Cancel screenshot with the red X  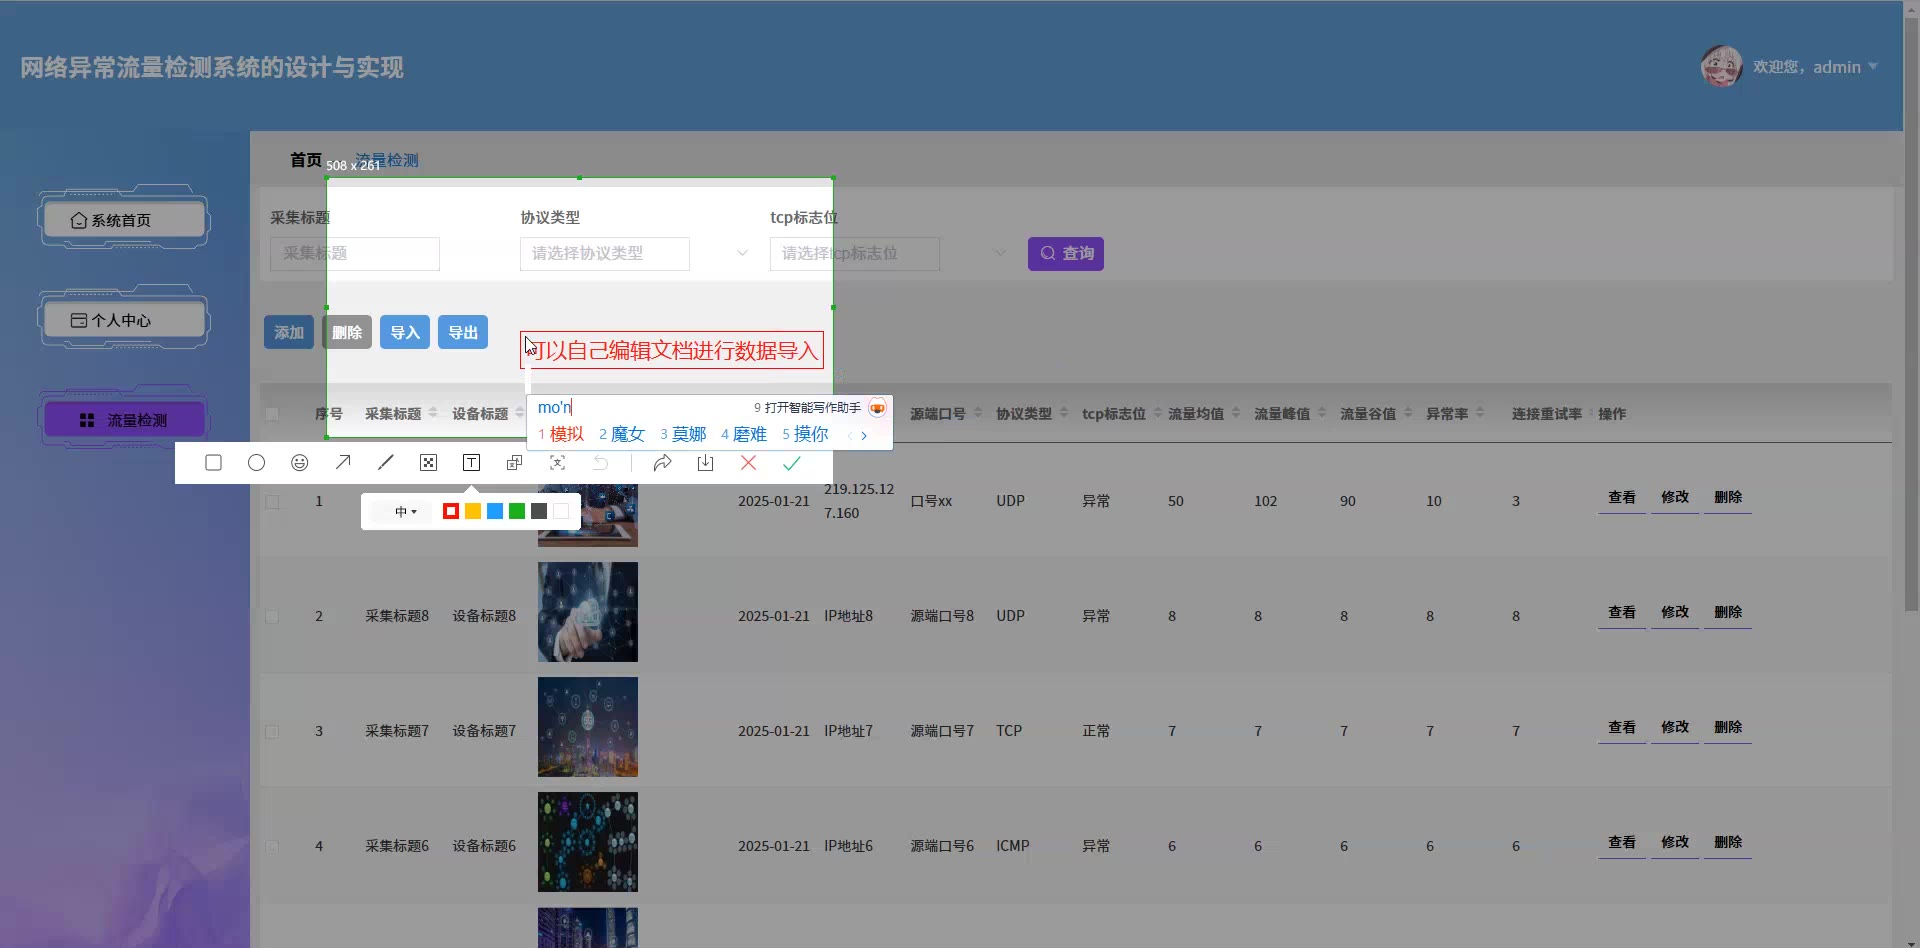[x=748, y=463]
